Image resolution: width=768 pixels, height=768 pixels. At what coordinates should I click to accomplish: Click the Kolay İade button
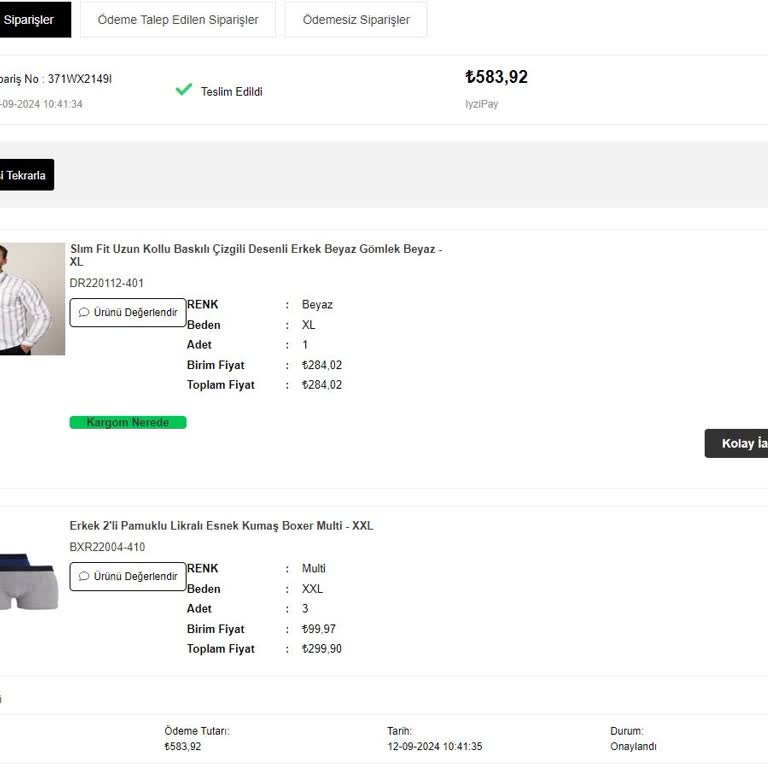coord(740,443)
